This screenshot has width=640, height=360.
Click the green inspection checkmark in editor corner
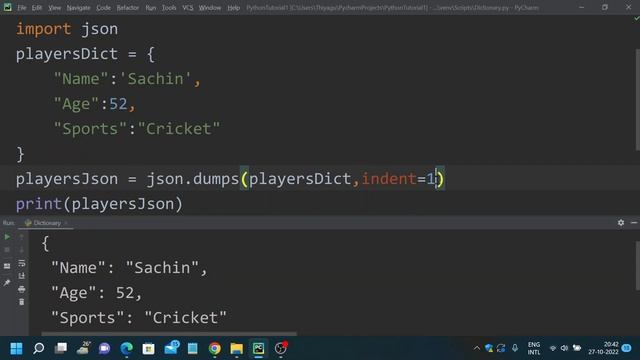click(x=636, y=18)
